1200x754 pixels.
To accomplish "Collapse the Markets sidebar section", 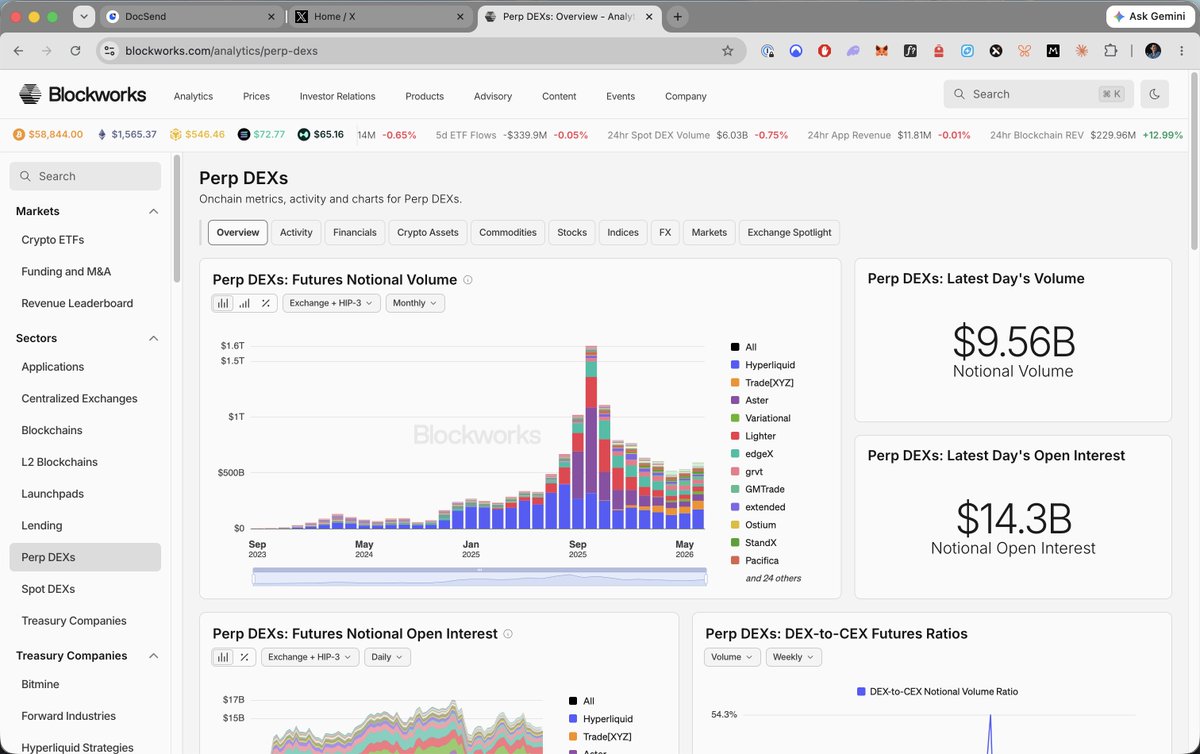I will pyautogui.click(x=153, y=212).
